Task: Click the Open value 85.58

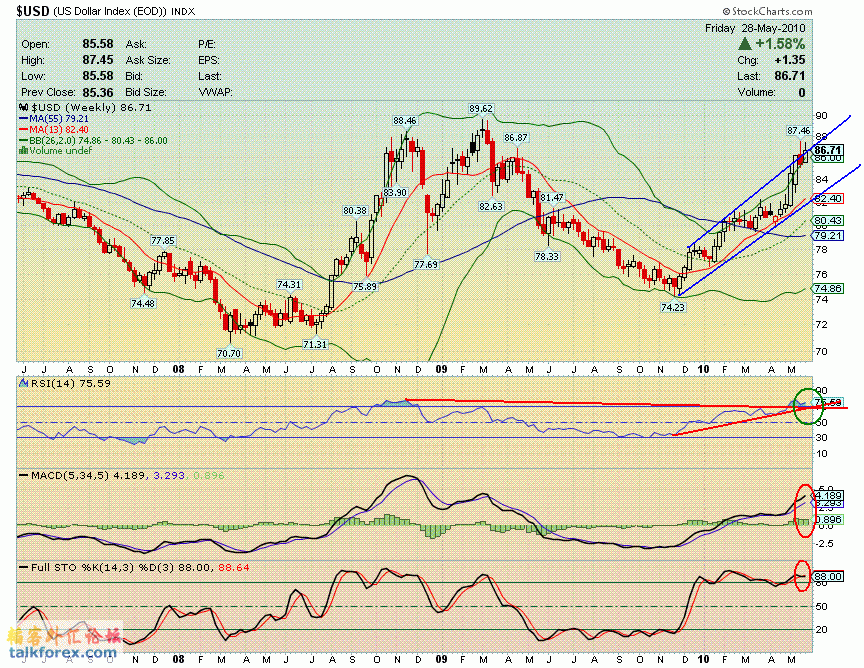Action: pos(98,44)
